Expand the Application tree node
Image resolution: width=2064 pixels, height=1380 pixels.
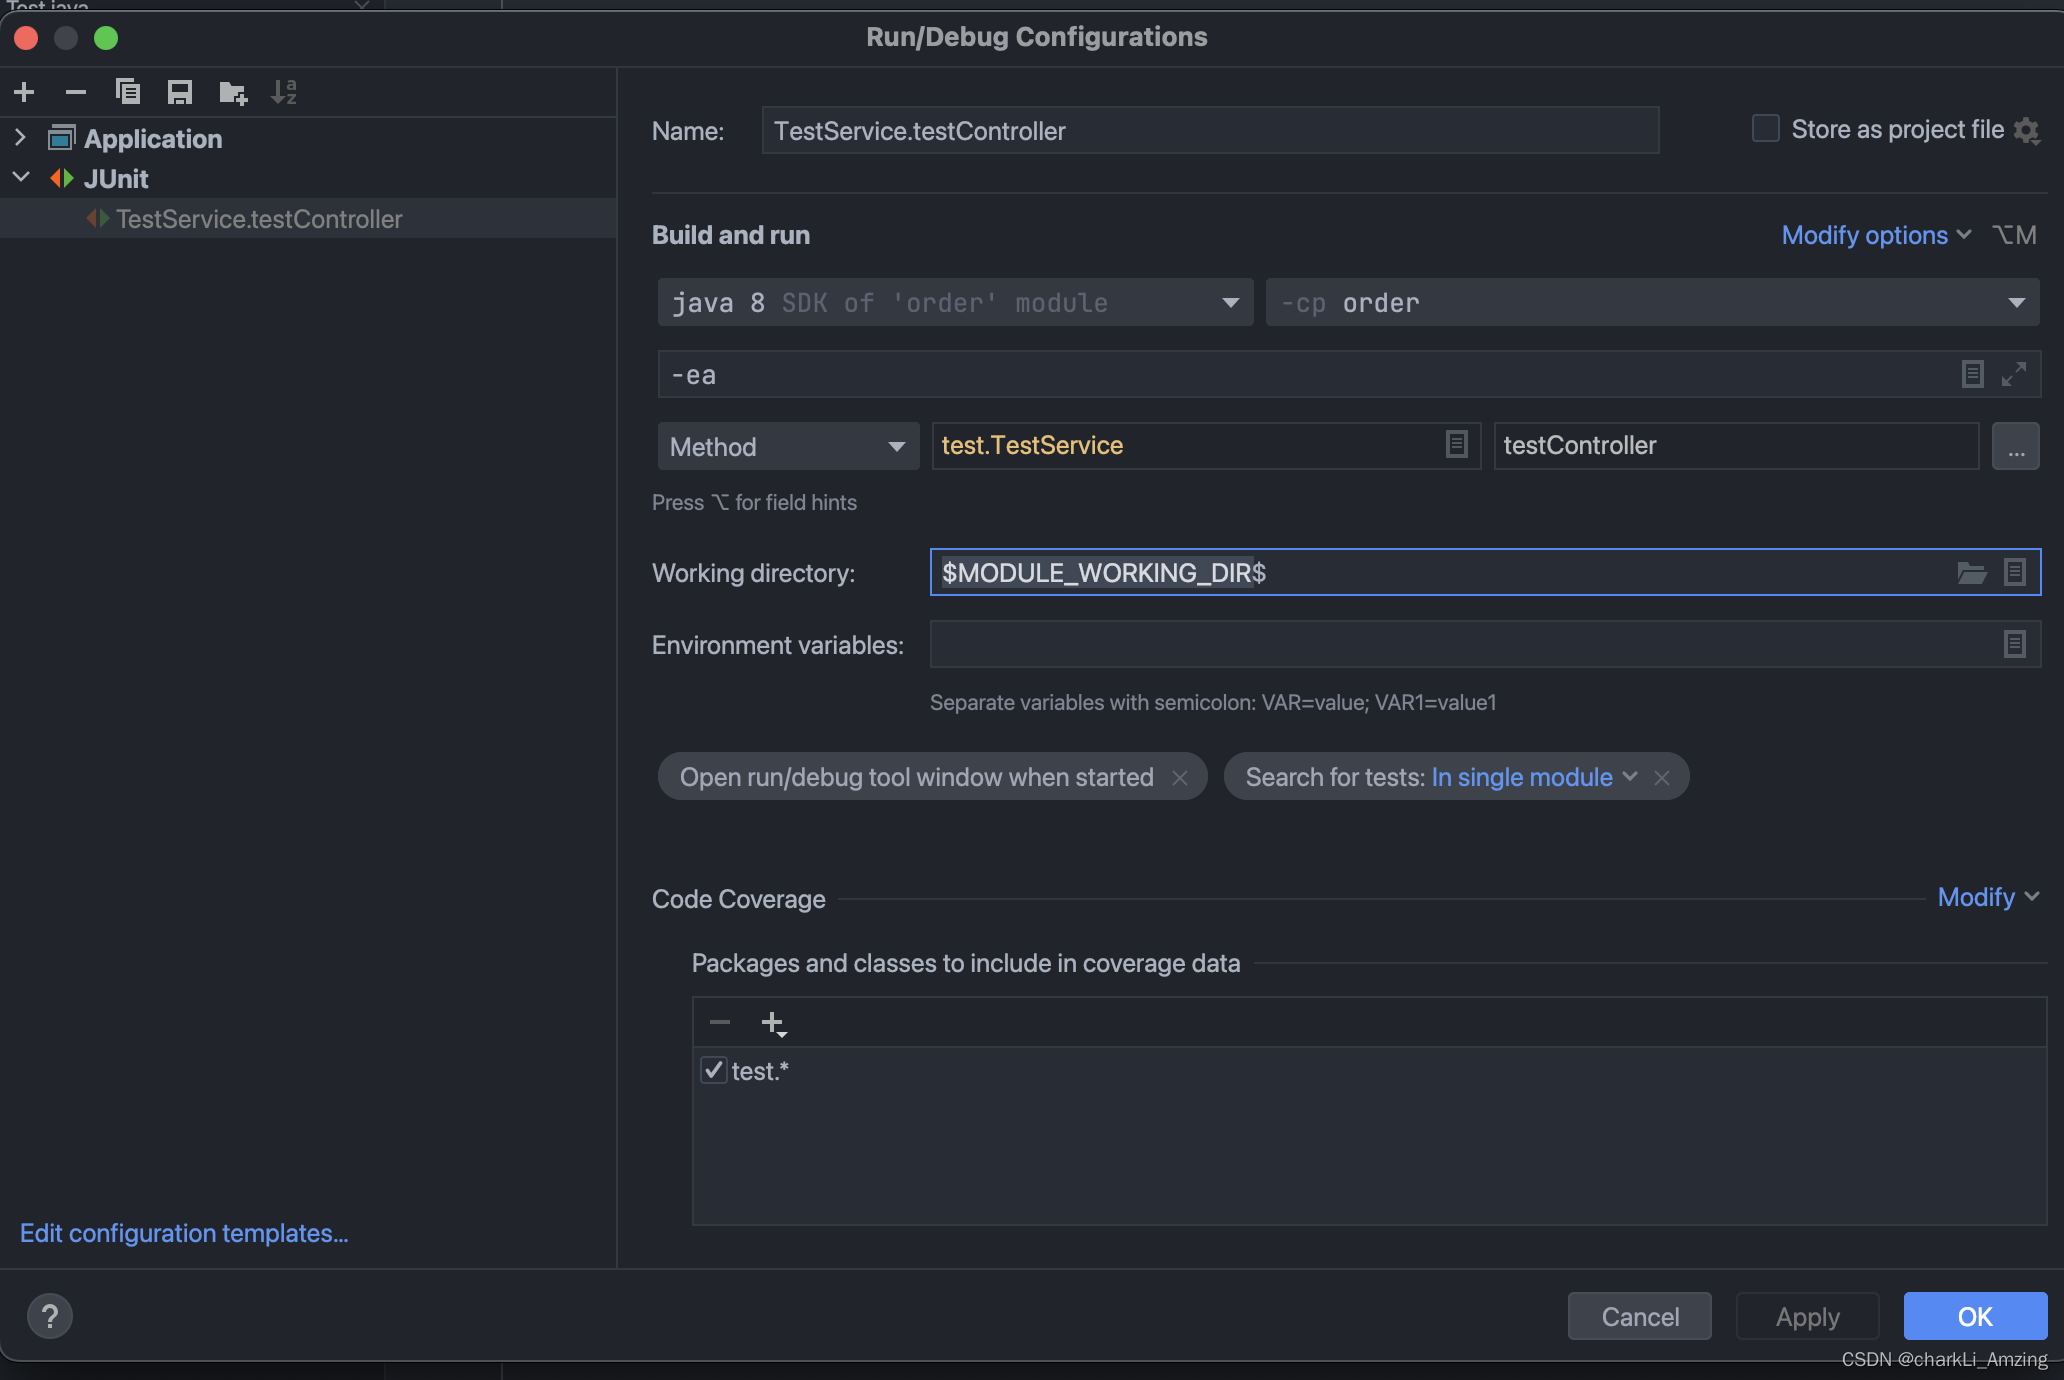(20, 138)
